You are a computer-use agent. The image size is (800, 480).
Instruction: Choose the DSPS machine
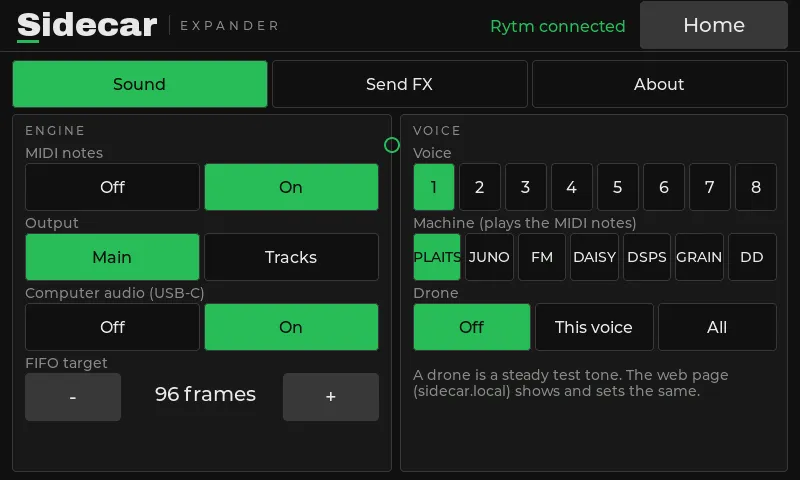647,257
